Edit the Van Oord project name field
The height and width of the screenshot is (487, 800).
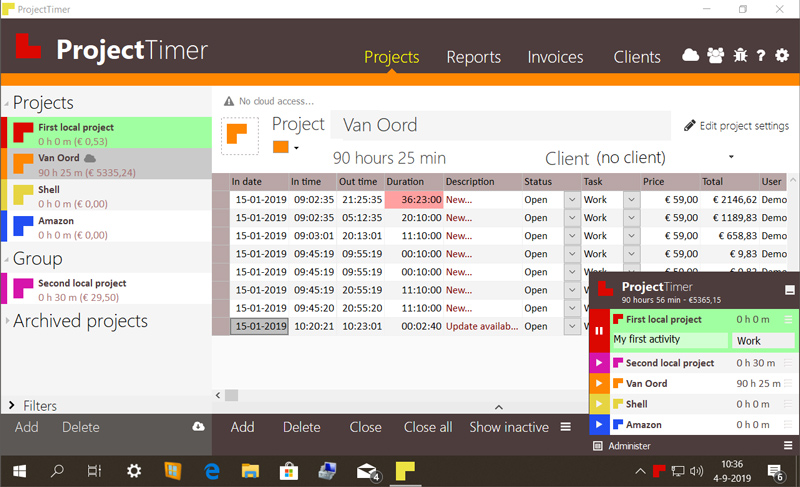coord(500,125)
